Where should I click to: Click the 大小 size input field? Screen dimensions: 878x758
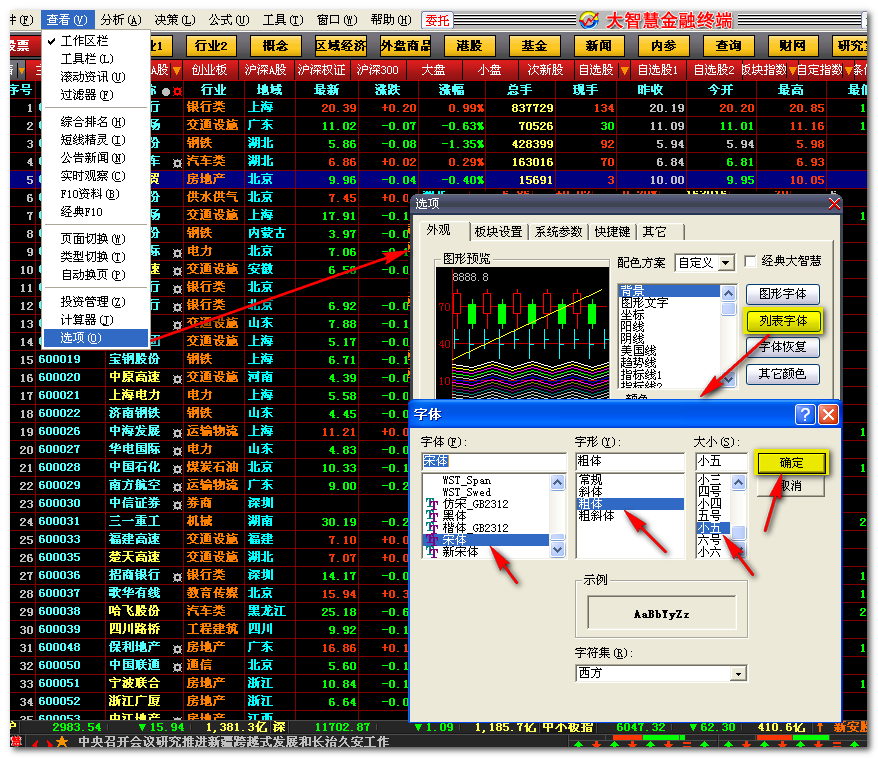(721, 461)
